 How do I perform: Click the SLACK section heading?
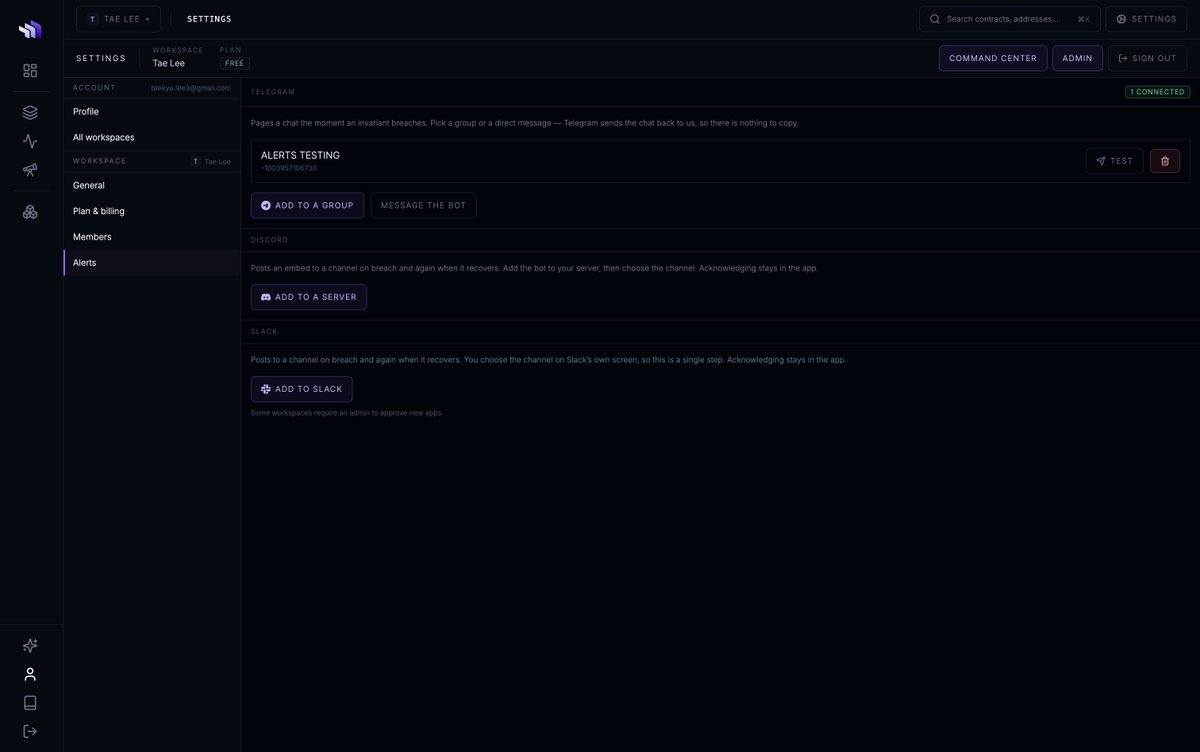(x=264, y=331)
